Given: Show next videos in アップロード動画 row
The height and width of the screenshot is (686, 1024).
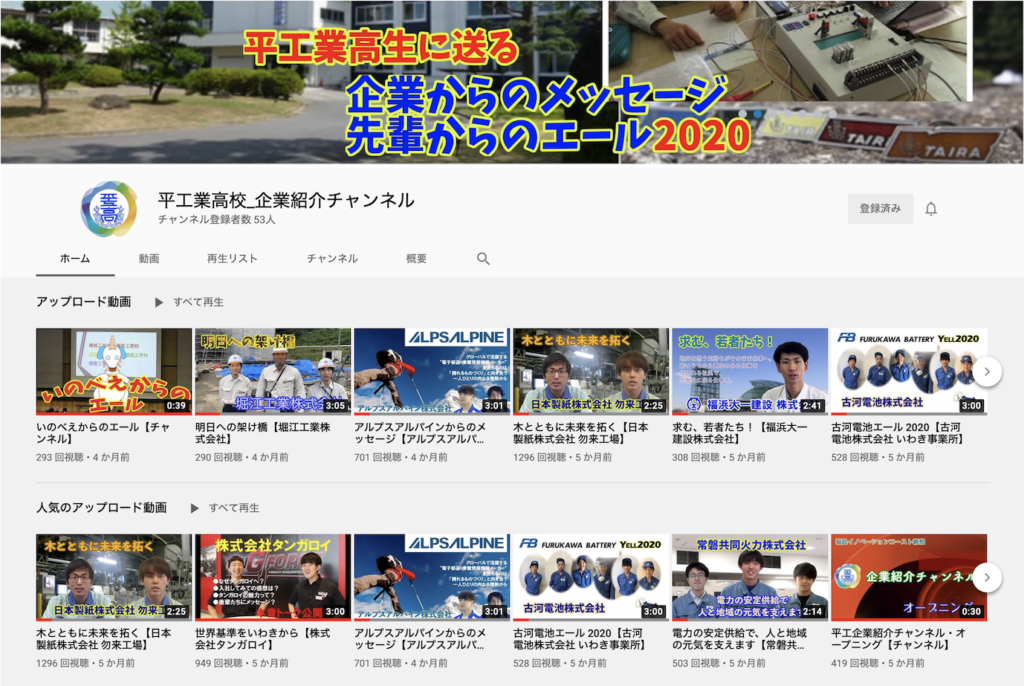Looking at the screenshot, I should pos(987,371).
